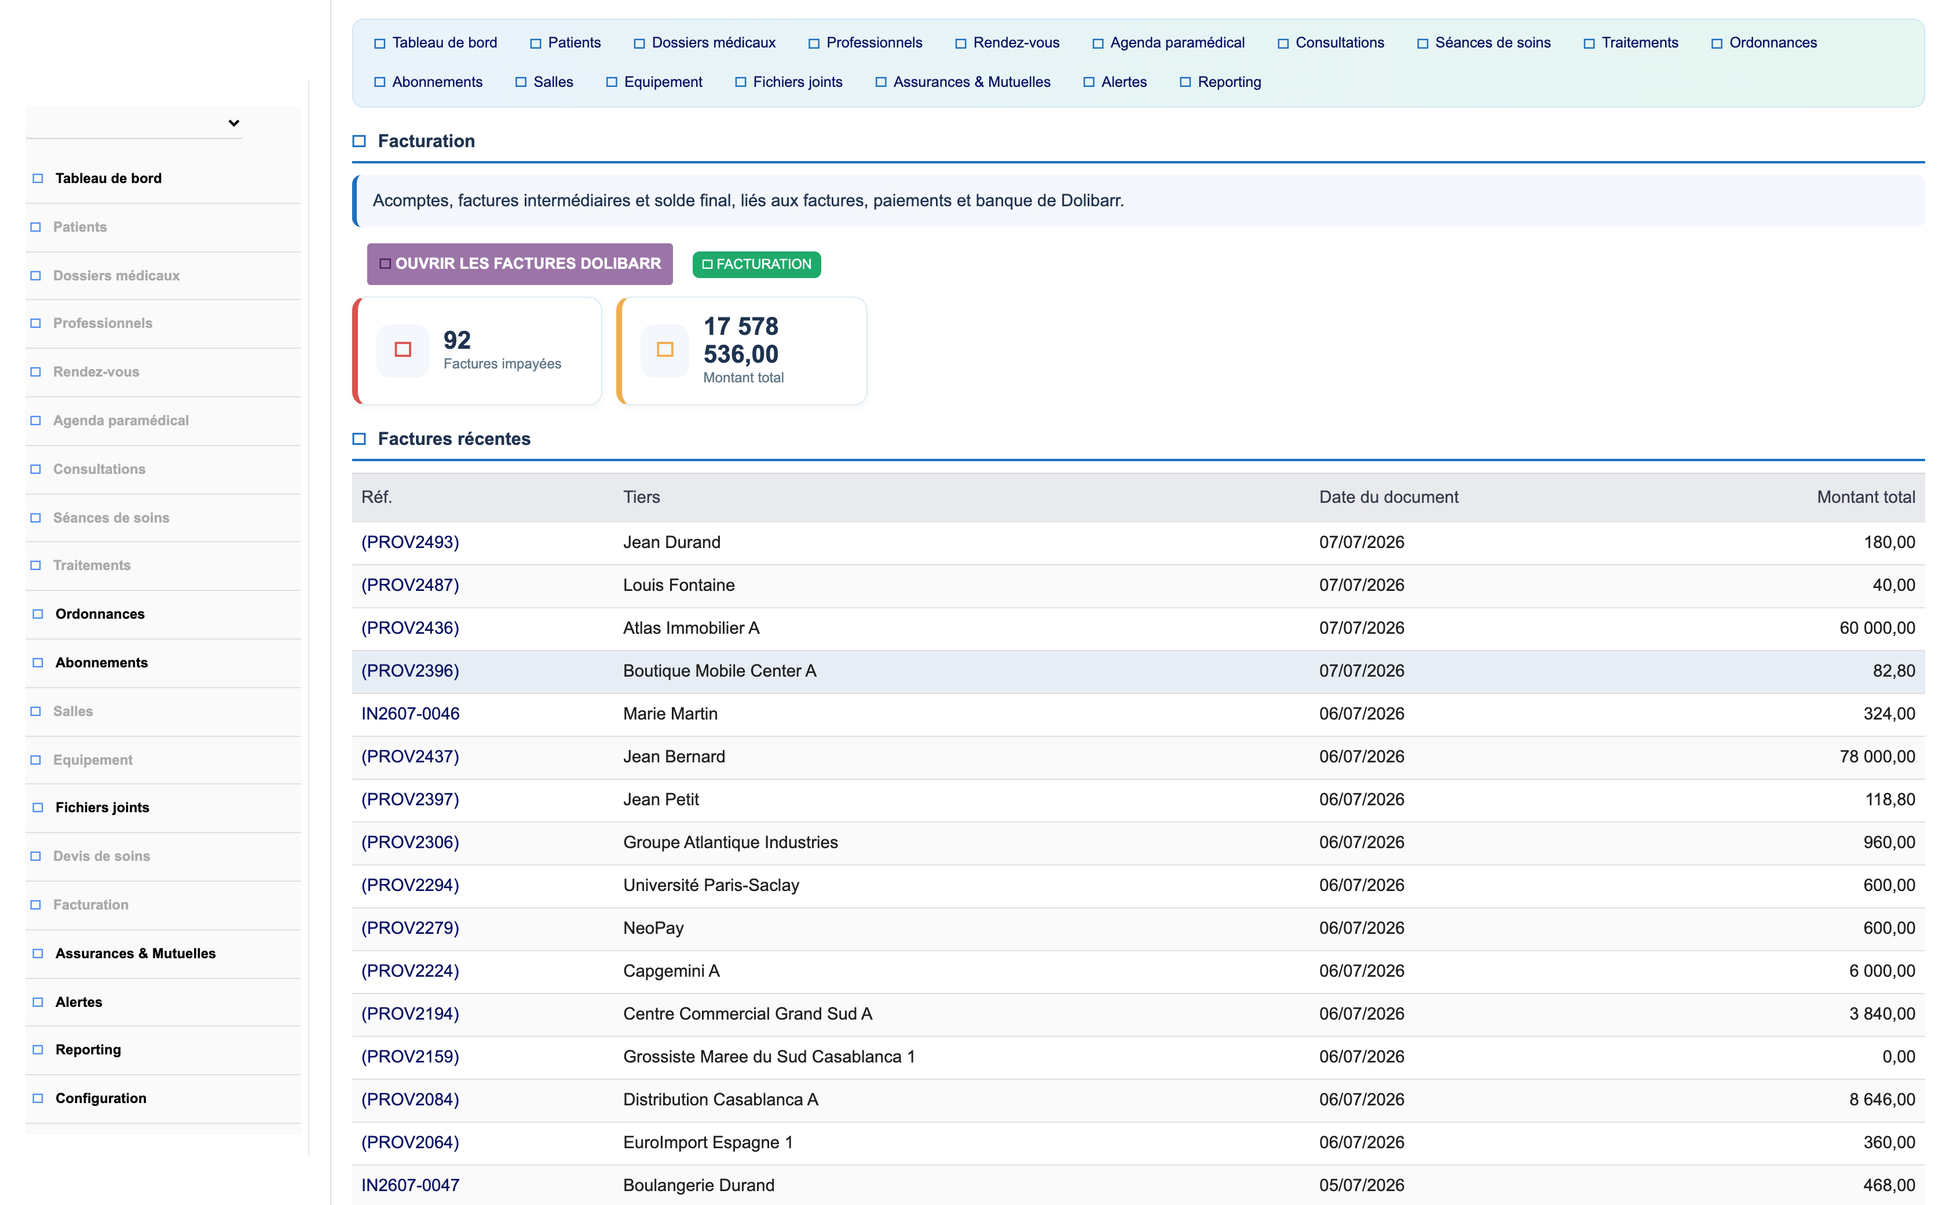Open Dossiers médicaux top tab
The height and width of the screenshot is (1205, 1946).
705,43
